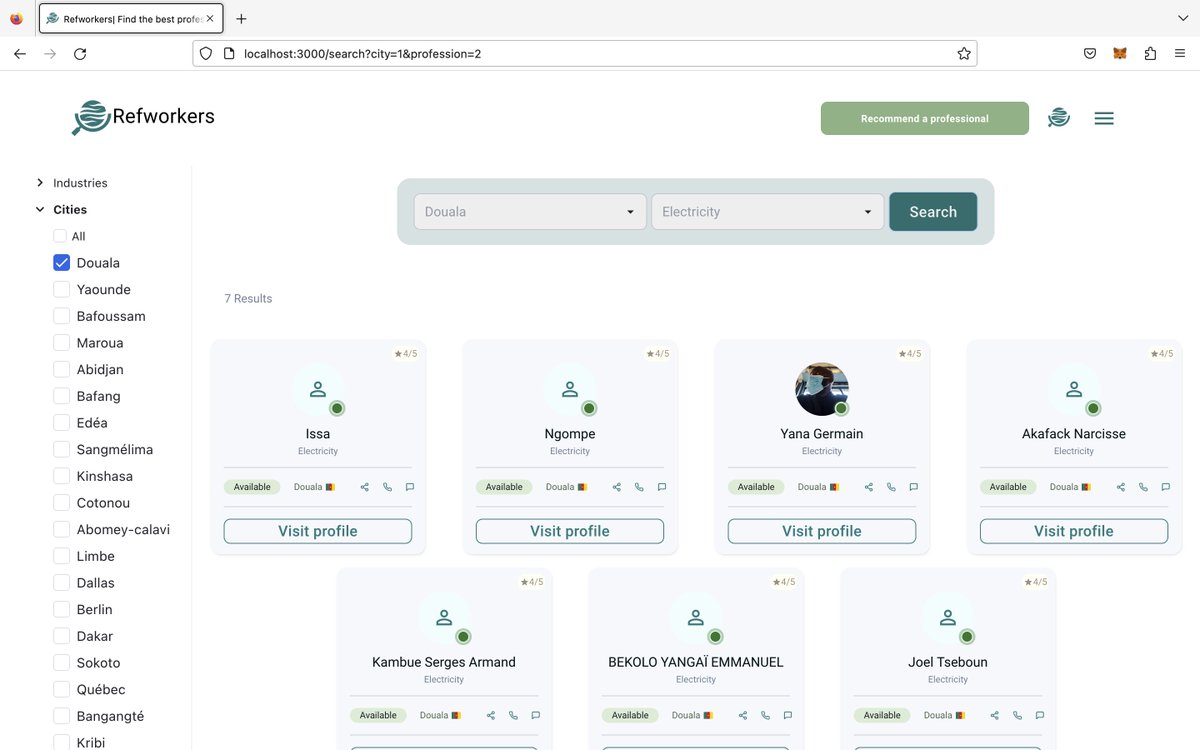Click the Refworkers globe icon beside the menu
Viewport: 1200px width, 750px height.
coord(1059,118)
